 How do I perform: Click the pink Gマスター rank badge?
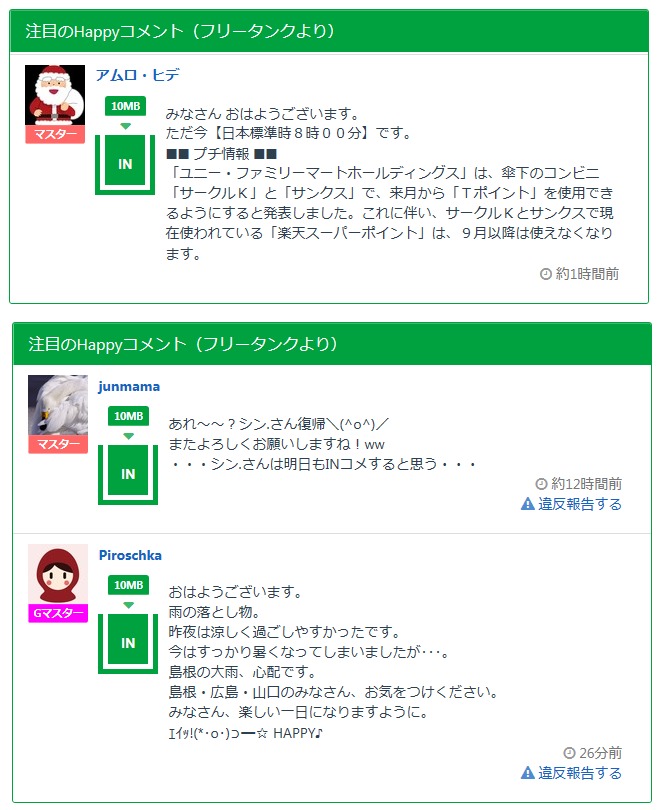click(58, 613)
